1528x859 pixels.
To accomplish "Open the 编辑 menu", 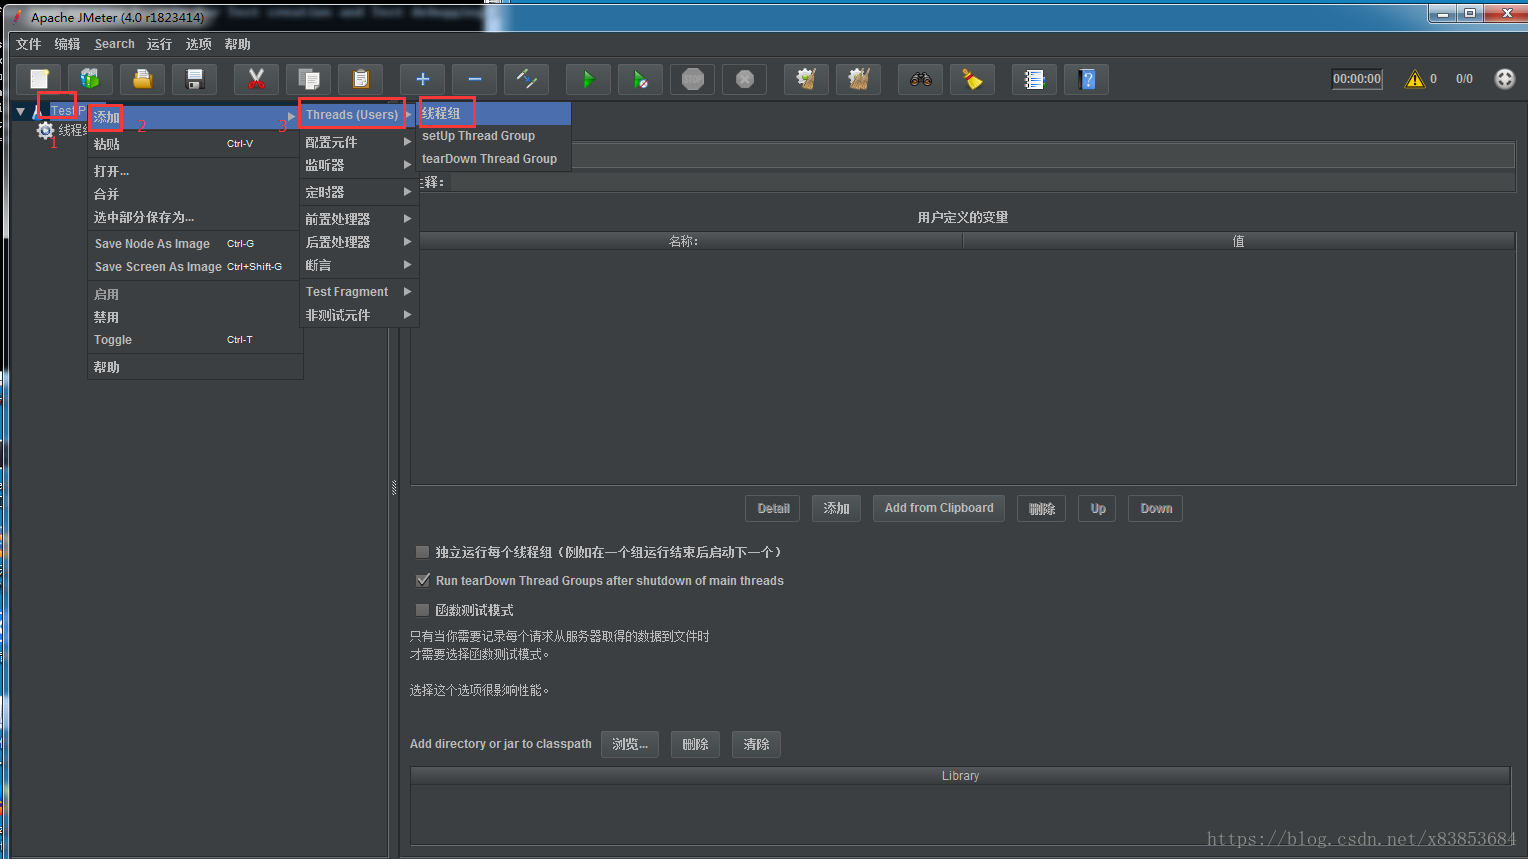I will click(67, 44).
